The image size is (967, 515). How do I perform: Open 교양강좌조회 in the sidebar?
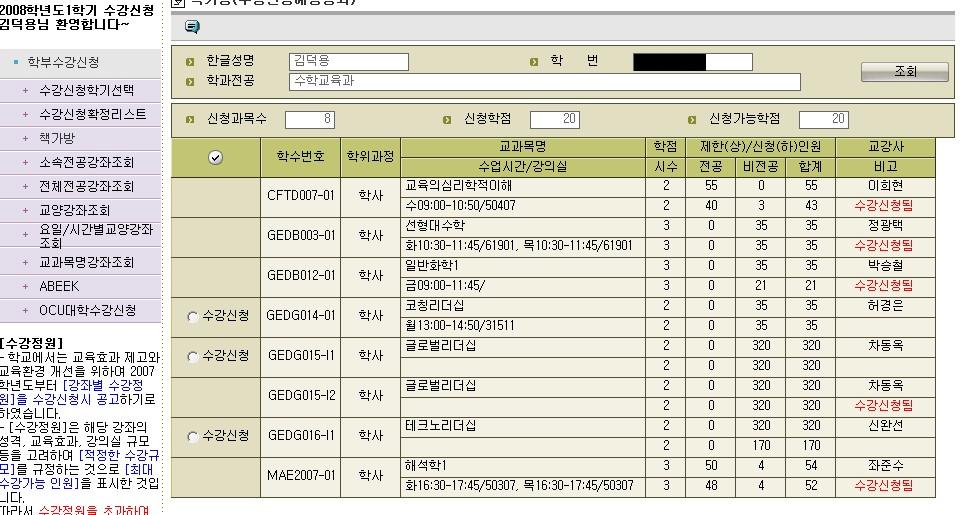[75, 210]
